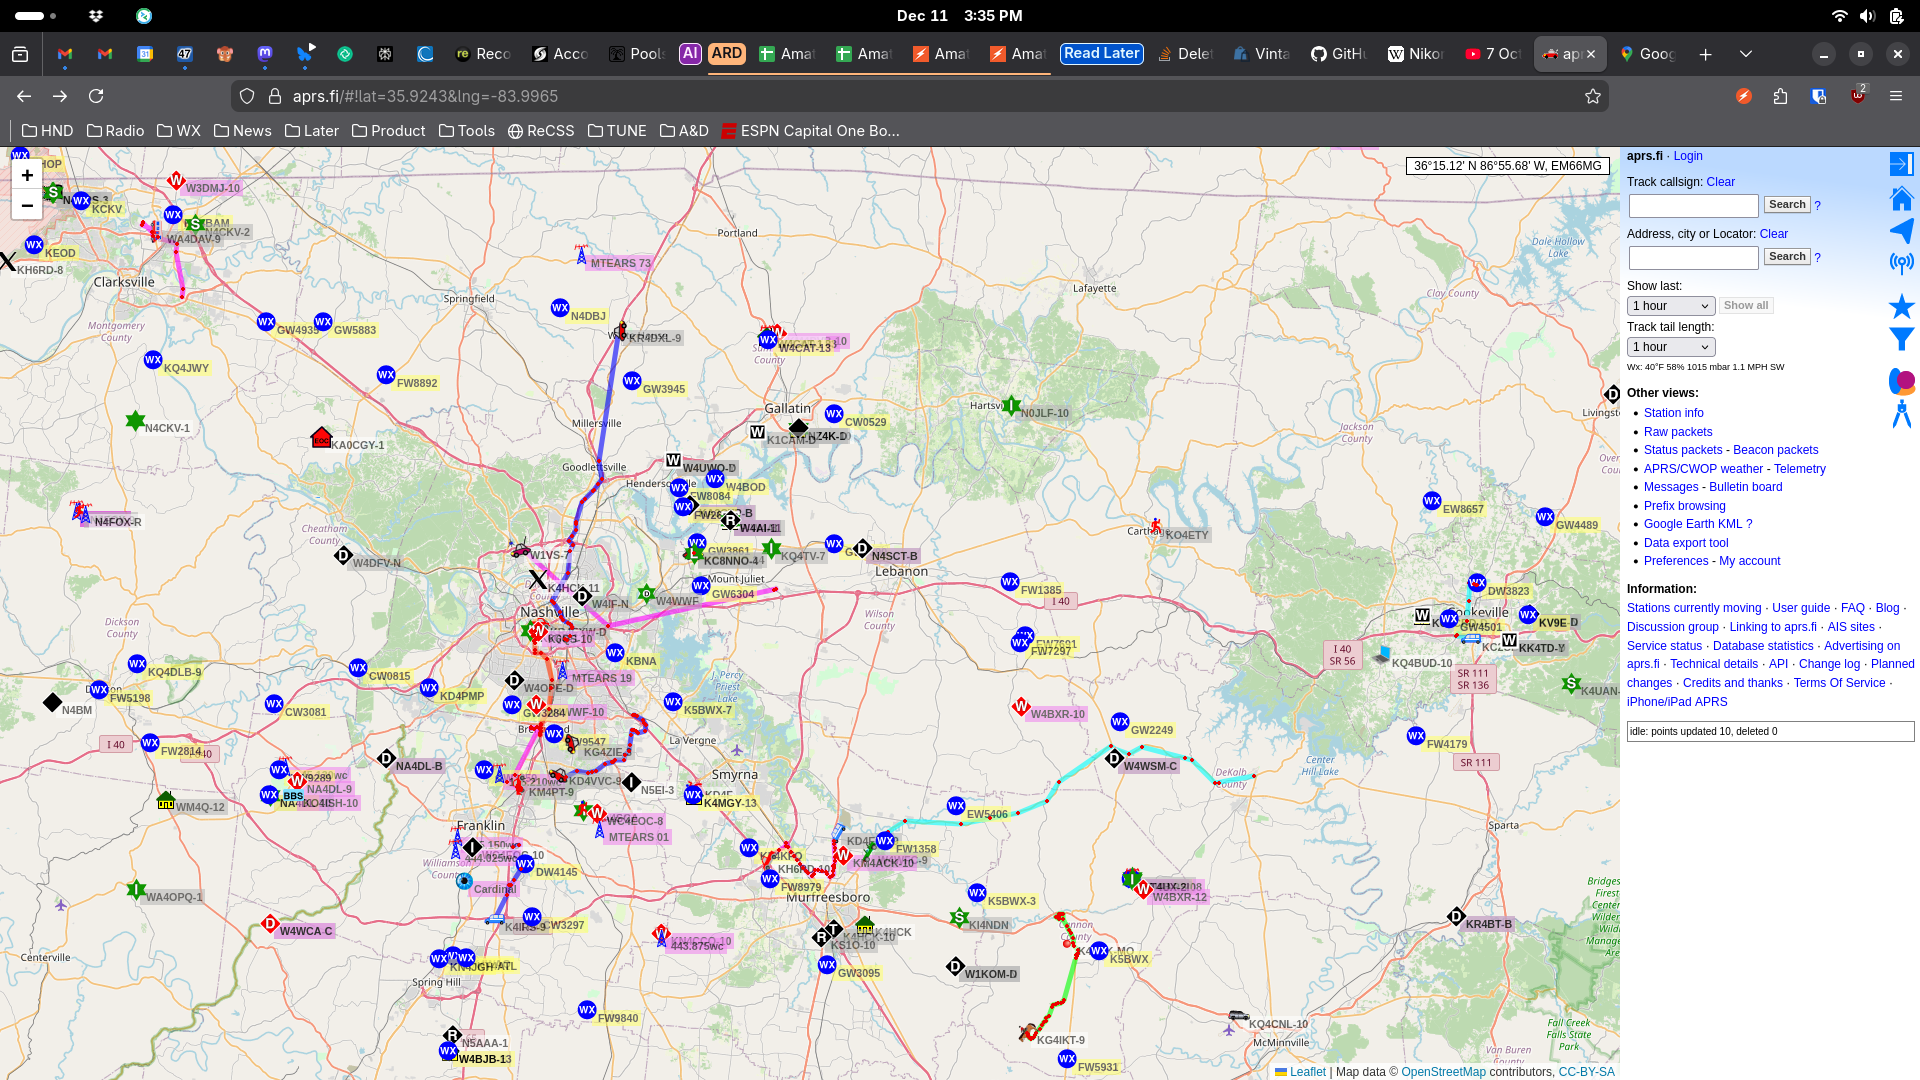
Task: Zoom in the map with plus button
Action: 27,176
